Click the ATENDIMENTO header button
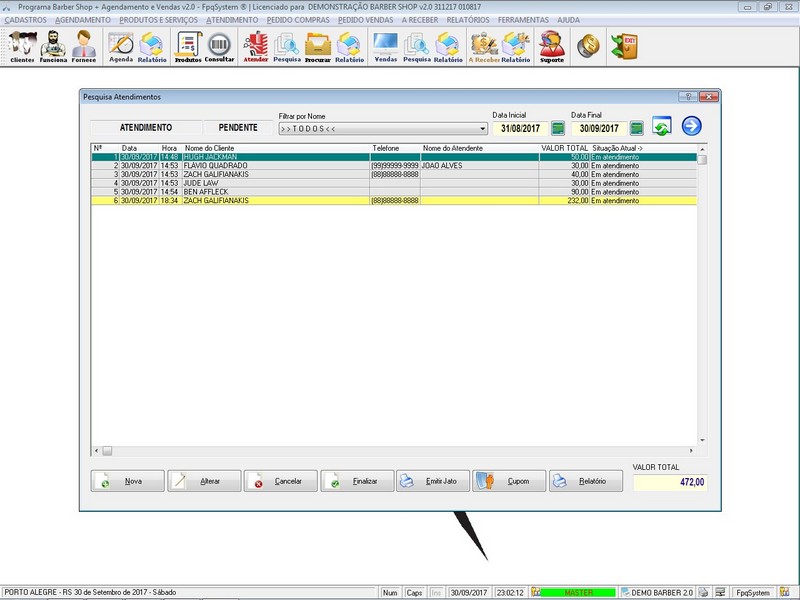Viewport: 800px width, 600px height. [146, 128]
